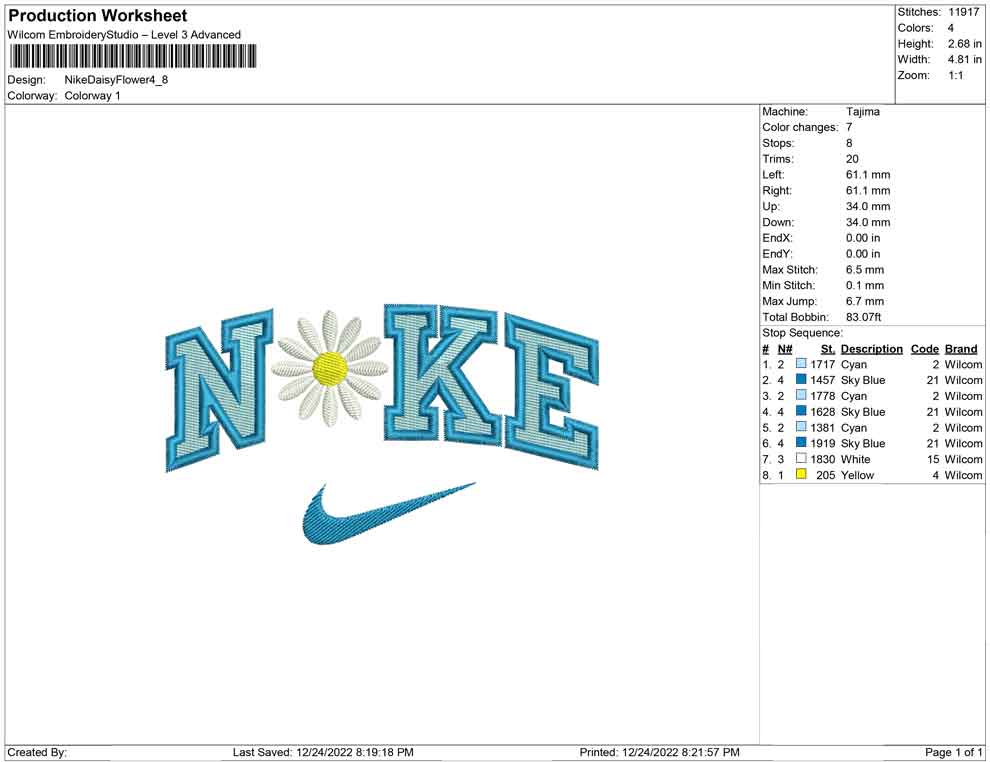Select the embroidered letter N
990x762 pixels.
point(219,390)
